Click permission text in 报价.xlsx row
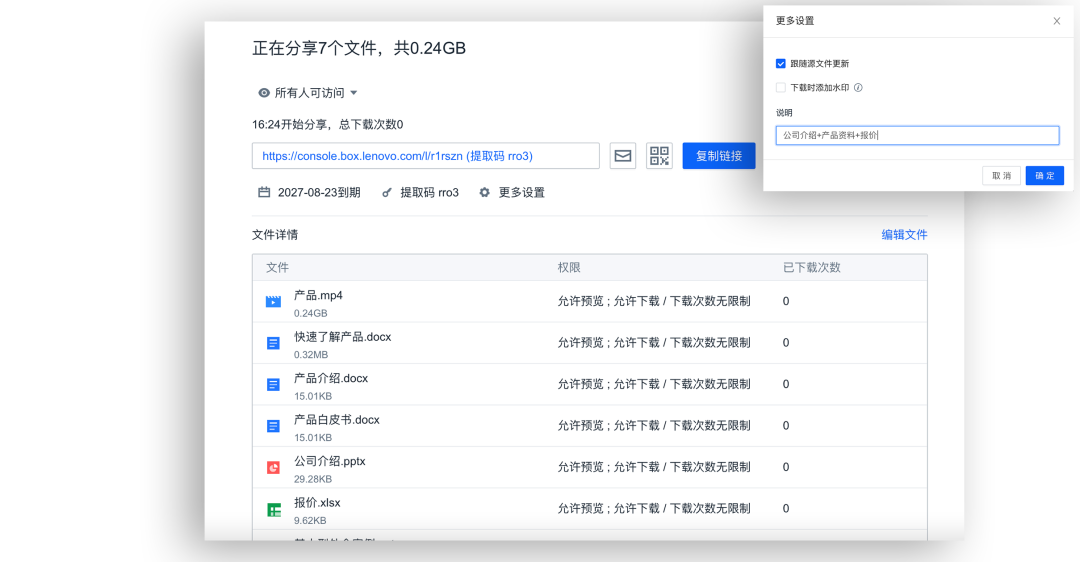 (x=654, y=508)
